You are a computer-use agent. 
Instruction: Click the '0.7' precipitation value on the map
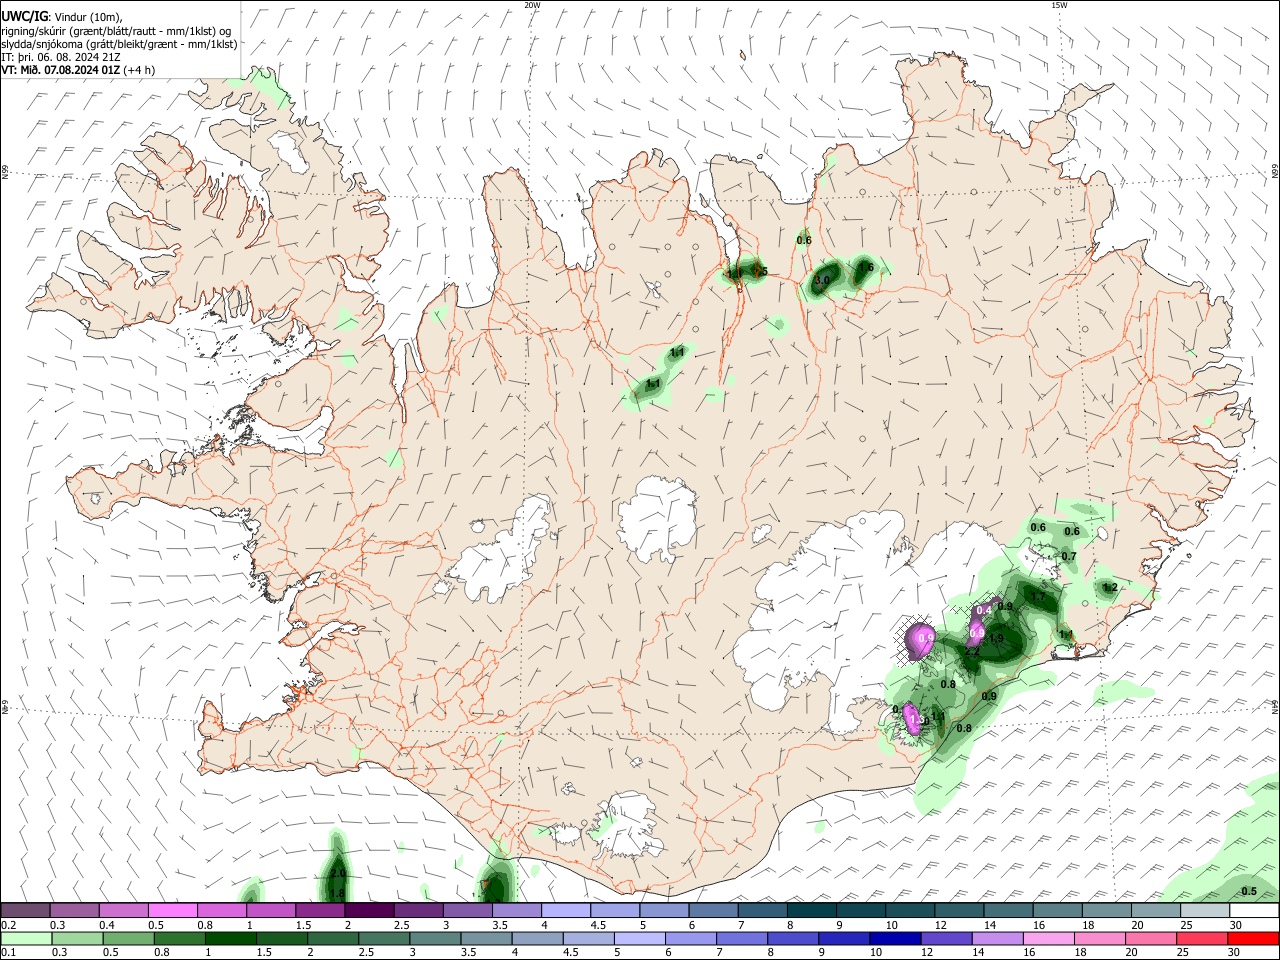[x=1069, y=556]
